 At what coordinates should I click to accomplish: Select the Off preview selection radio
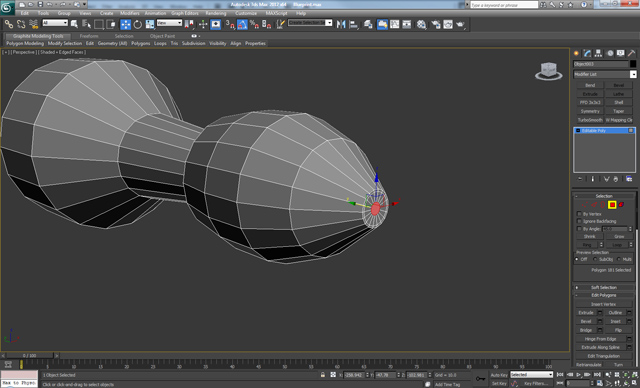pyautogui.click(x=577, y=259)
